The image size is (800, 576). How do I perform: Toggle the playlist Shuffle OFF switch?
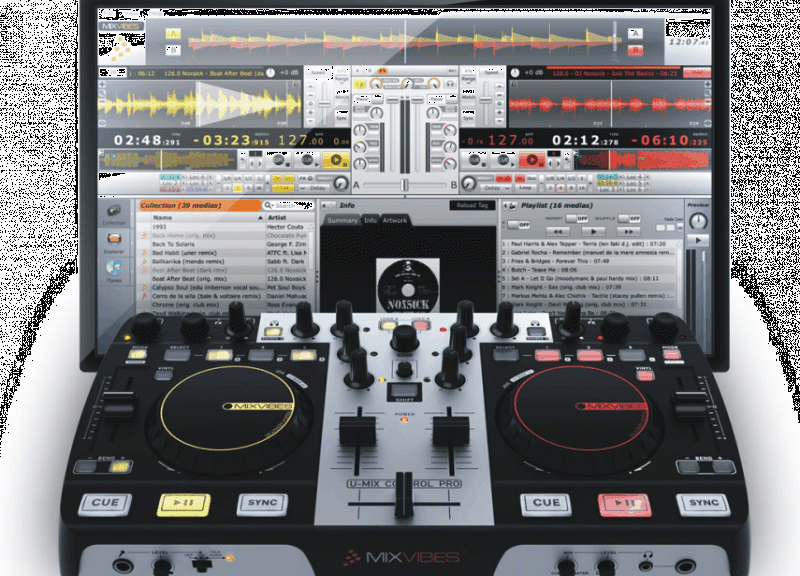[630, 218]
